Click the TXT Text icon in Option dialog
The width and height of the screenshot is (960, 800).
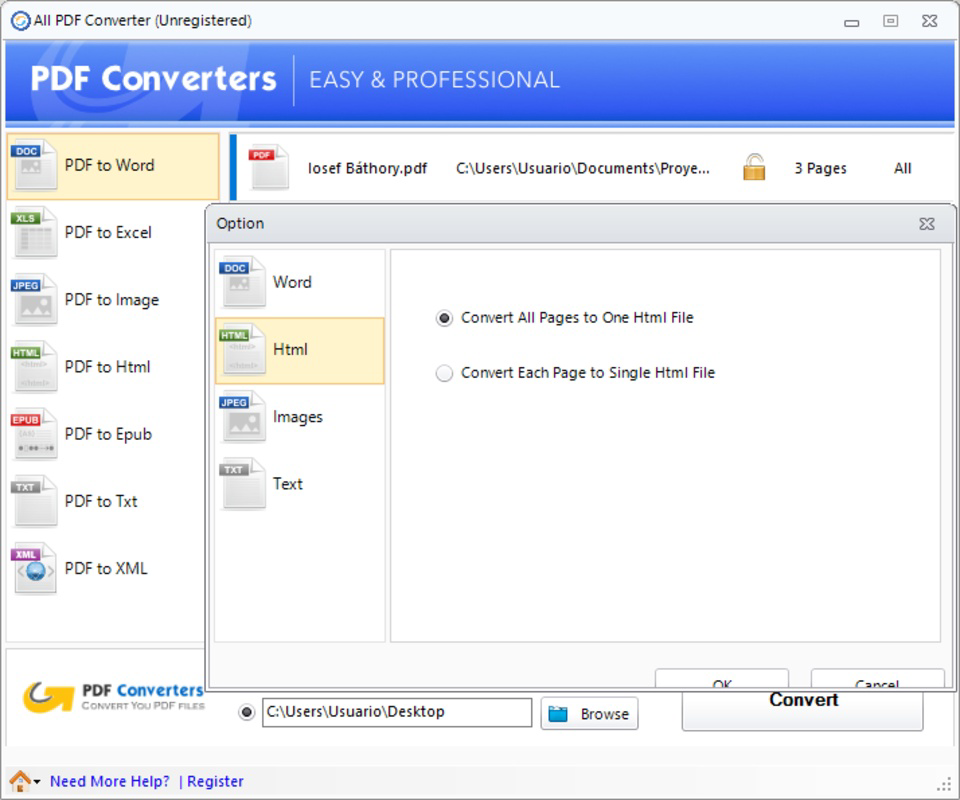coord(243,485)
